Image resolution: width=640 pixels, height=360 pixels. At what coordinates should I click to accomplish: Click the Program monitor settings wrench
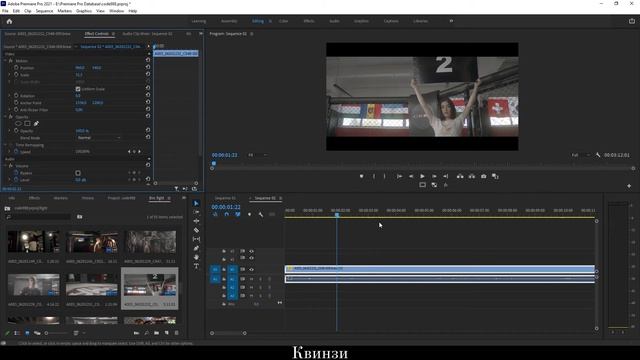pos(598,155)
